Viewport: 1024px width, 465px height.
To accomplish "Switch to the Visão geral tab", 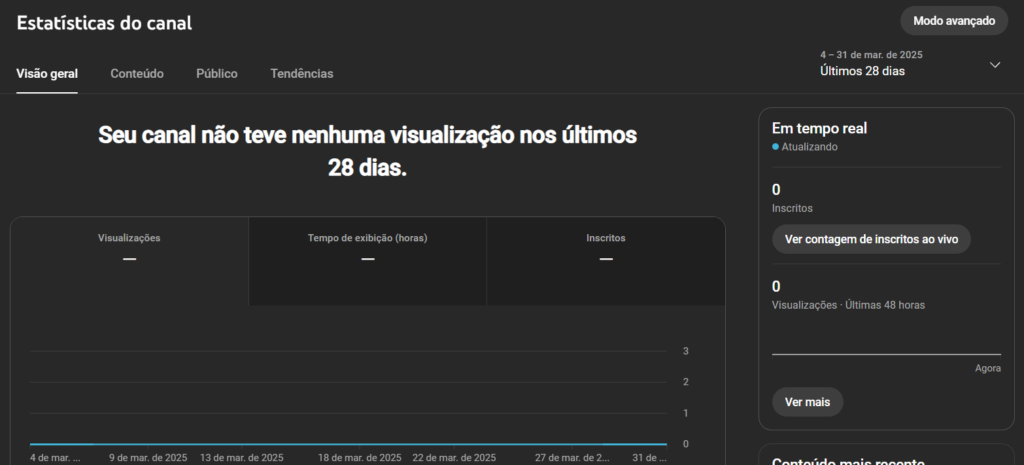I will (47, 74).
